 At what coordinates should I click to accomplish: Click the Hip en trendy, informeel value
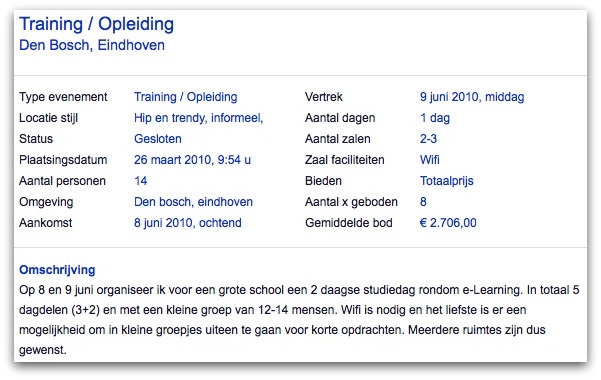pyautogui.click(x=199, y=118)
